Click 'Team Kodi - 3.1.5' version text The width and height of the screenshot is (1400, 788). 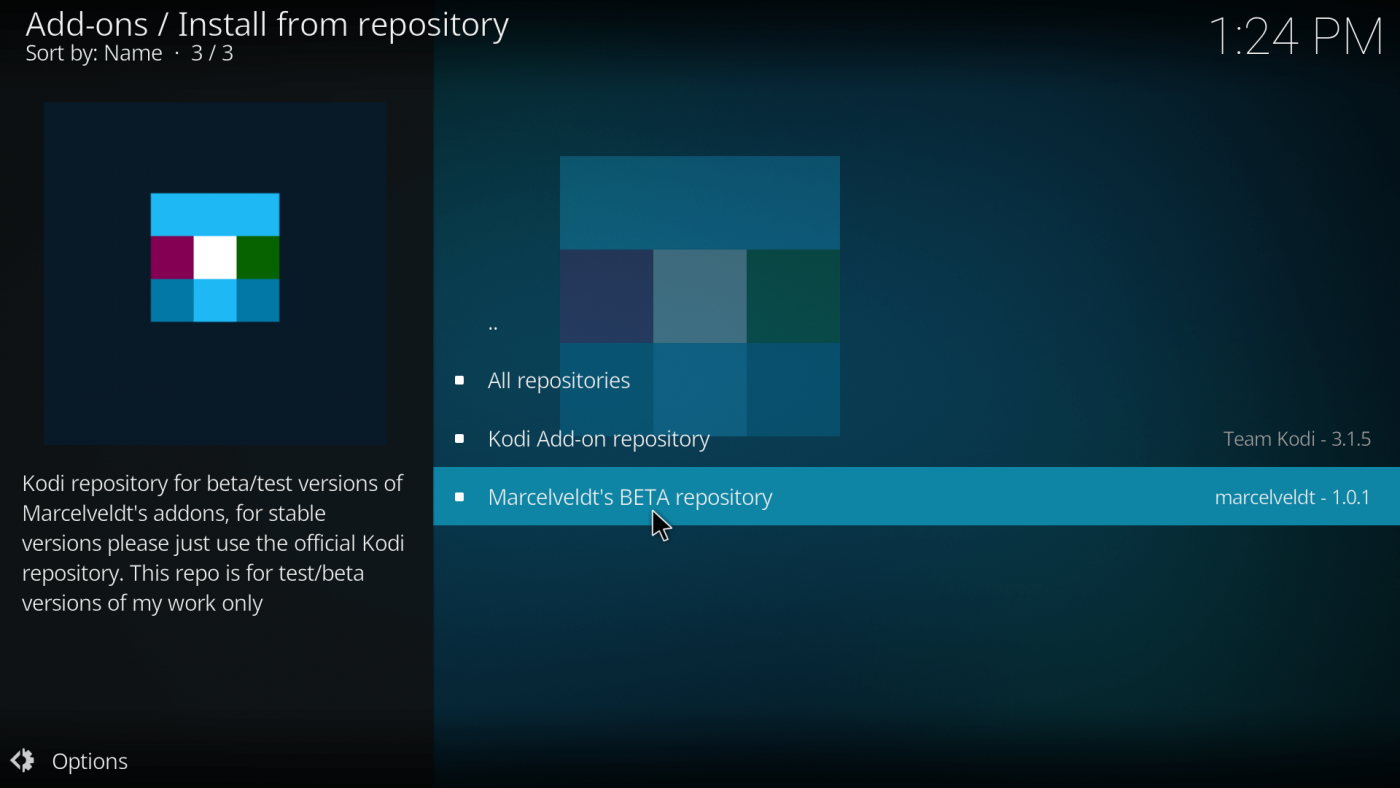click(1297, 439)
